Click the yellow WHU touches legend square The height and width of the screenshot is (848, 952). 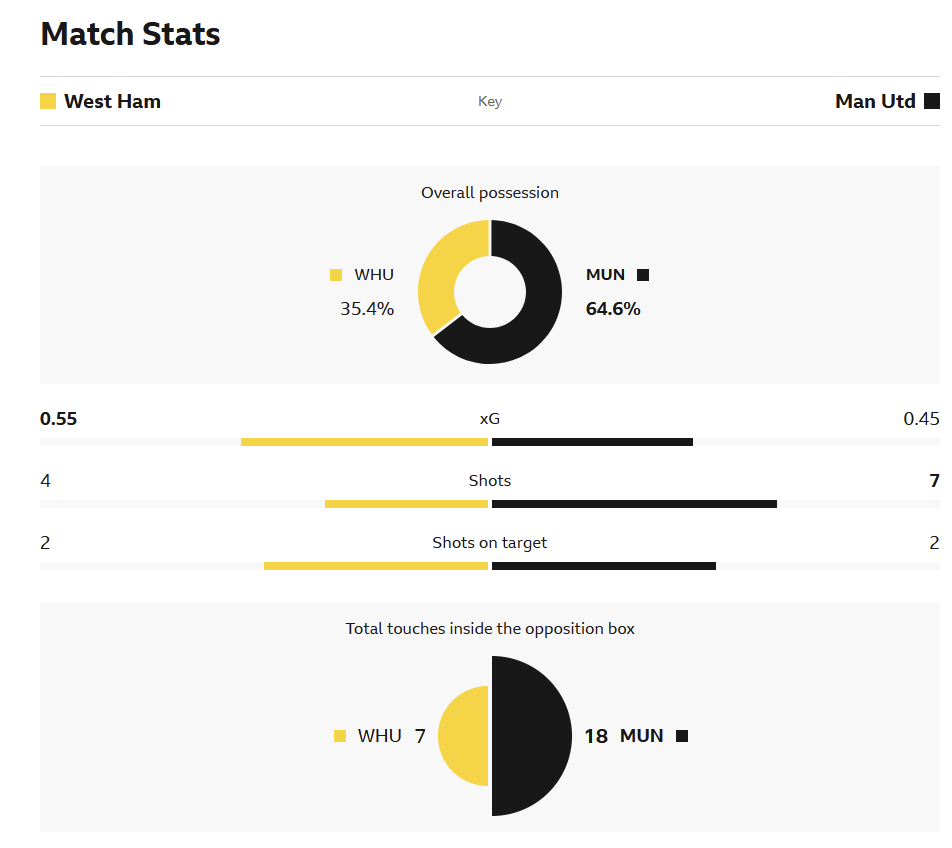pos(340,736)
